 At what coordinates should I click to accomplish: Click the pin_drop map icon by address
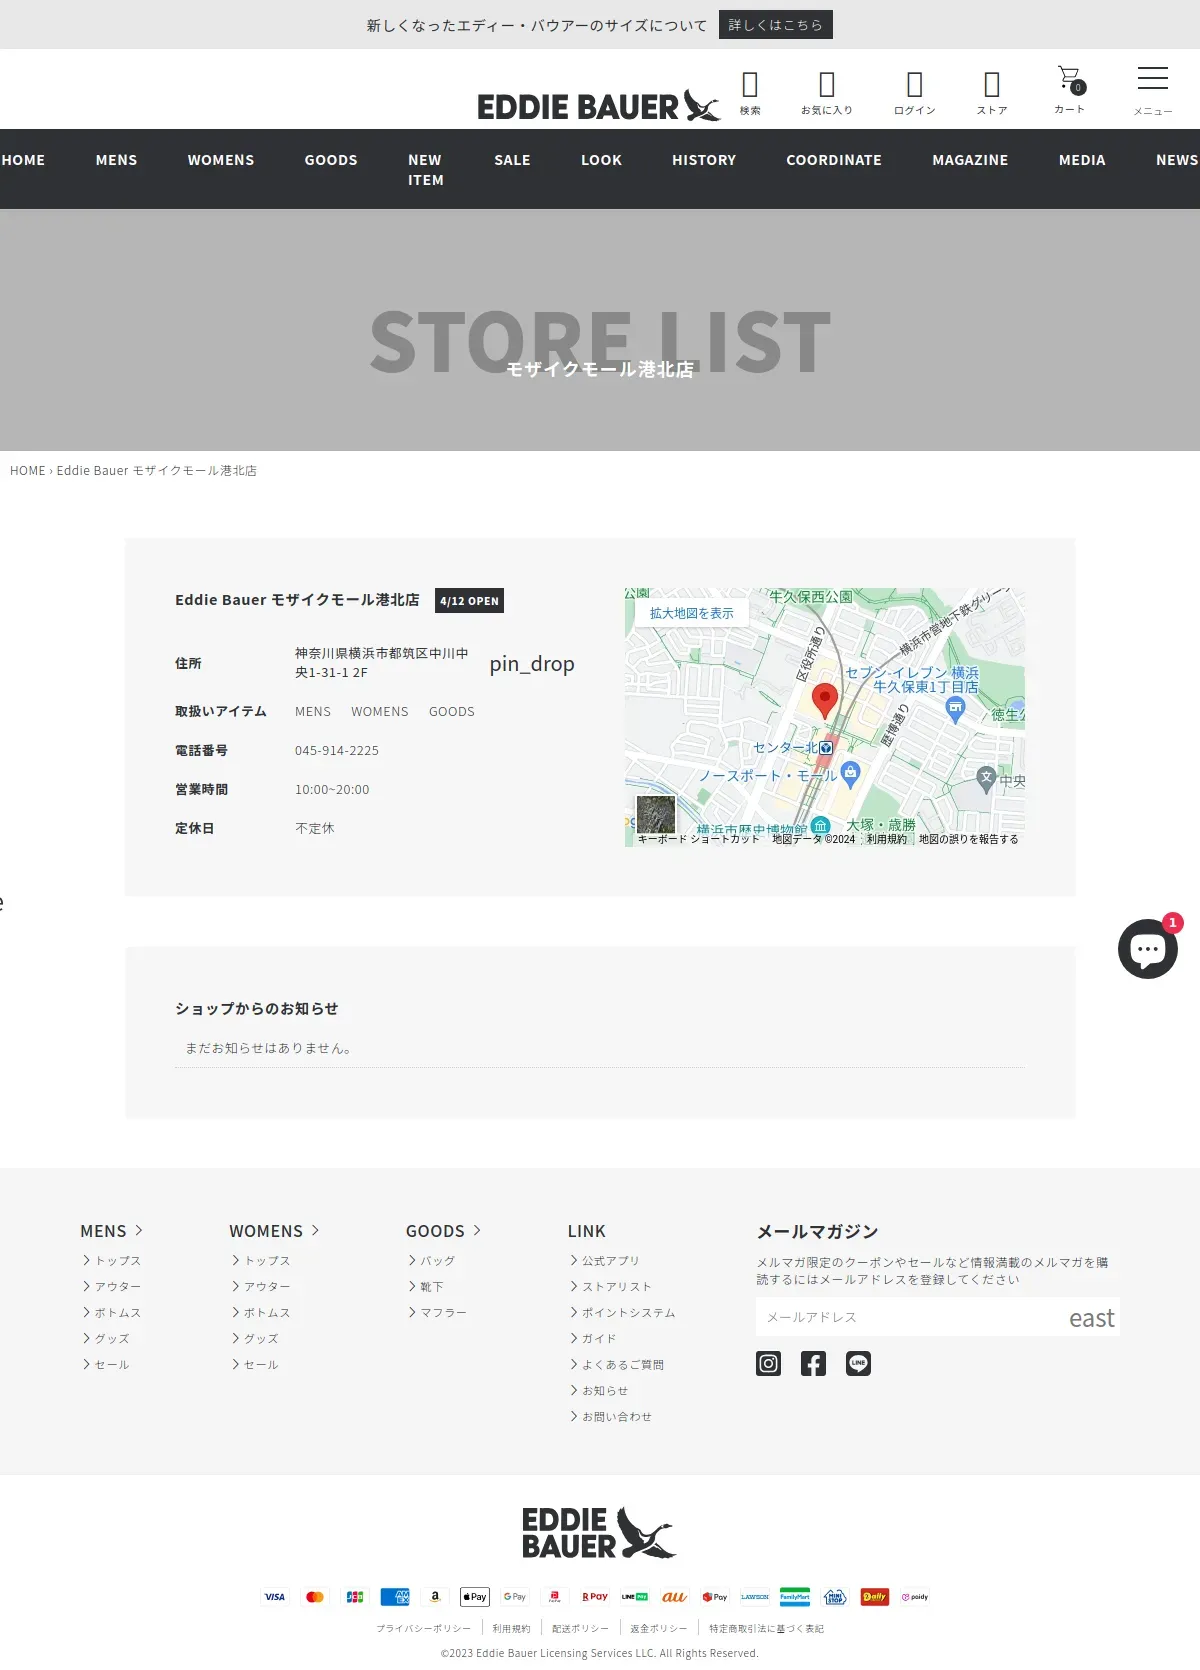532,663
